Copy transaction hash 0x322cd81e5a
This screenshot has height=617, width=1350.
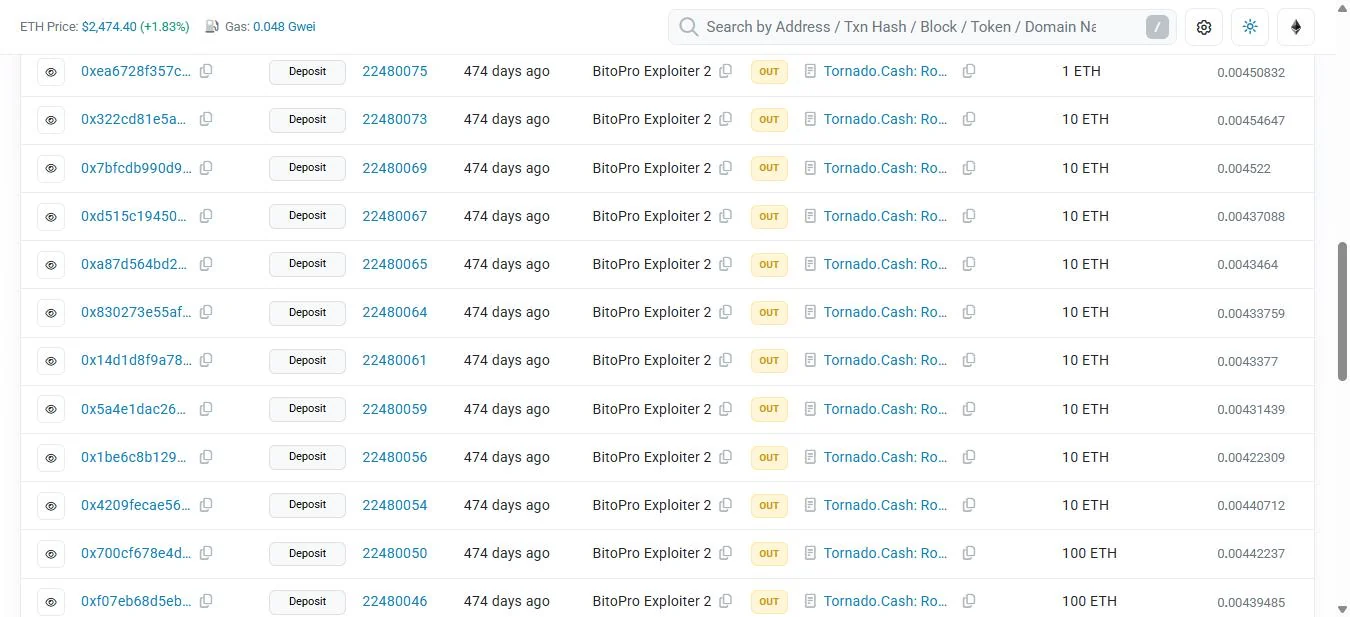206,119
